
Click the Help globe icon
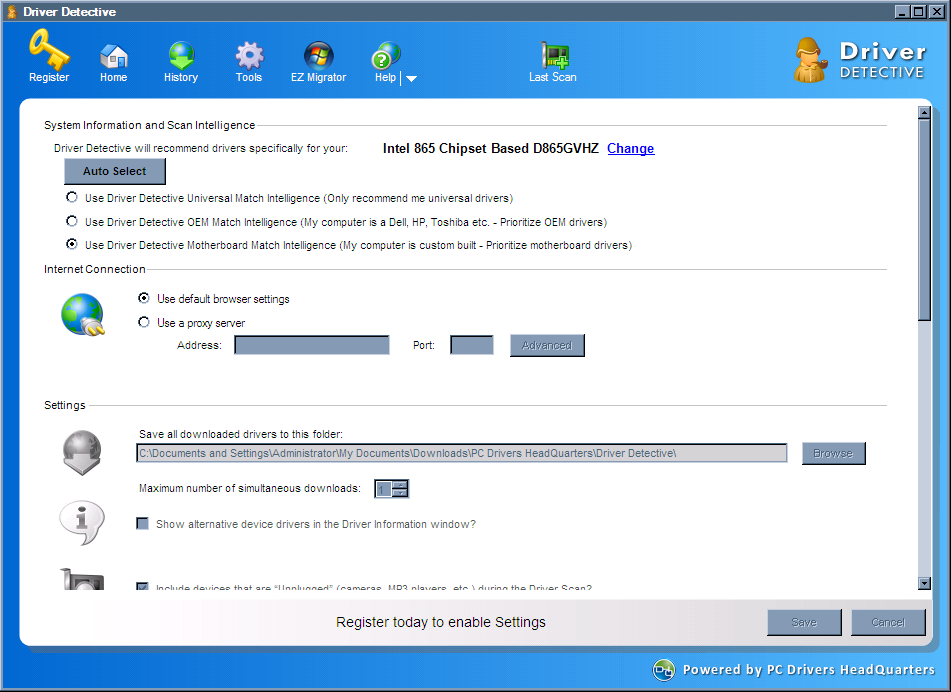point(386,56)
